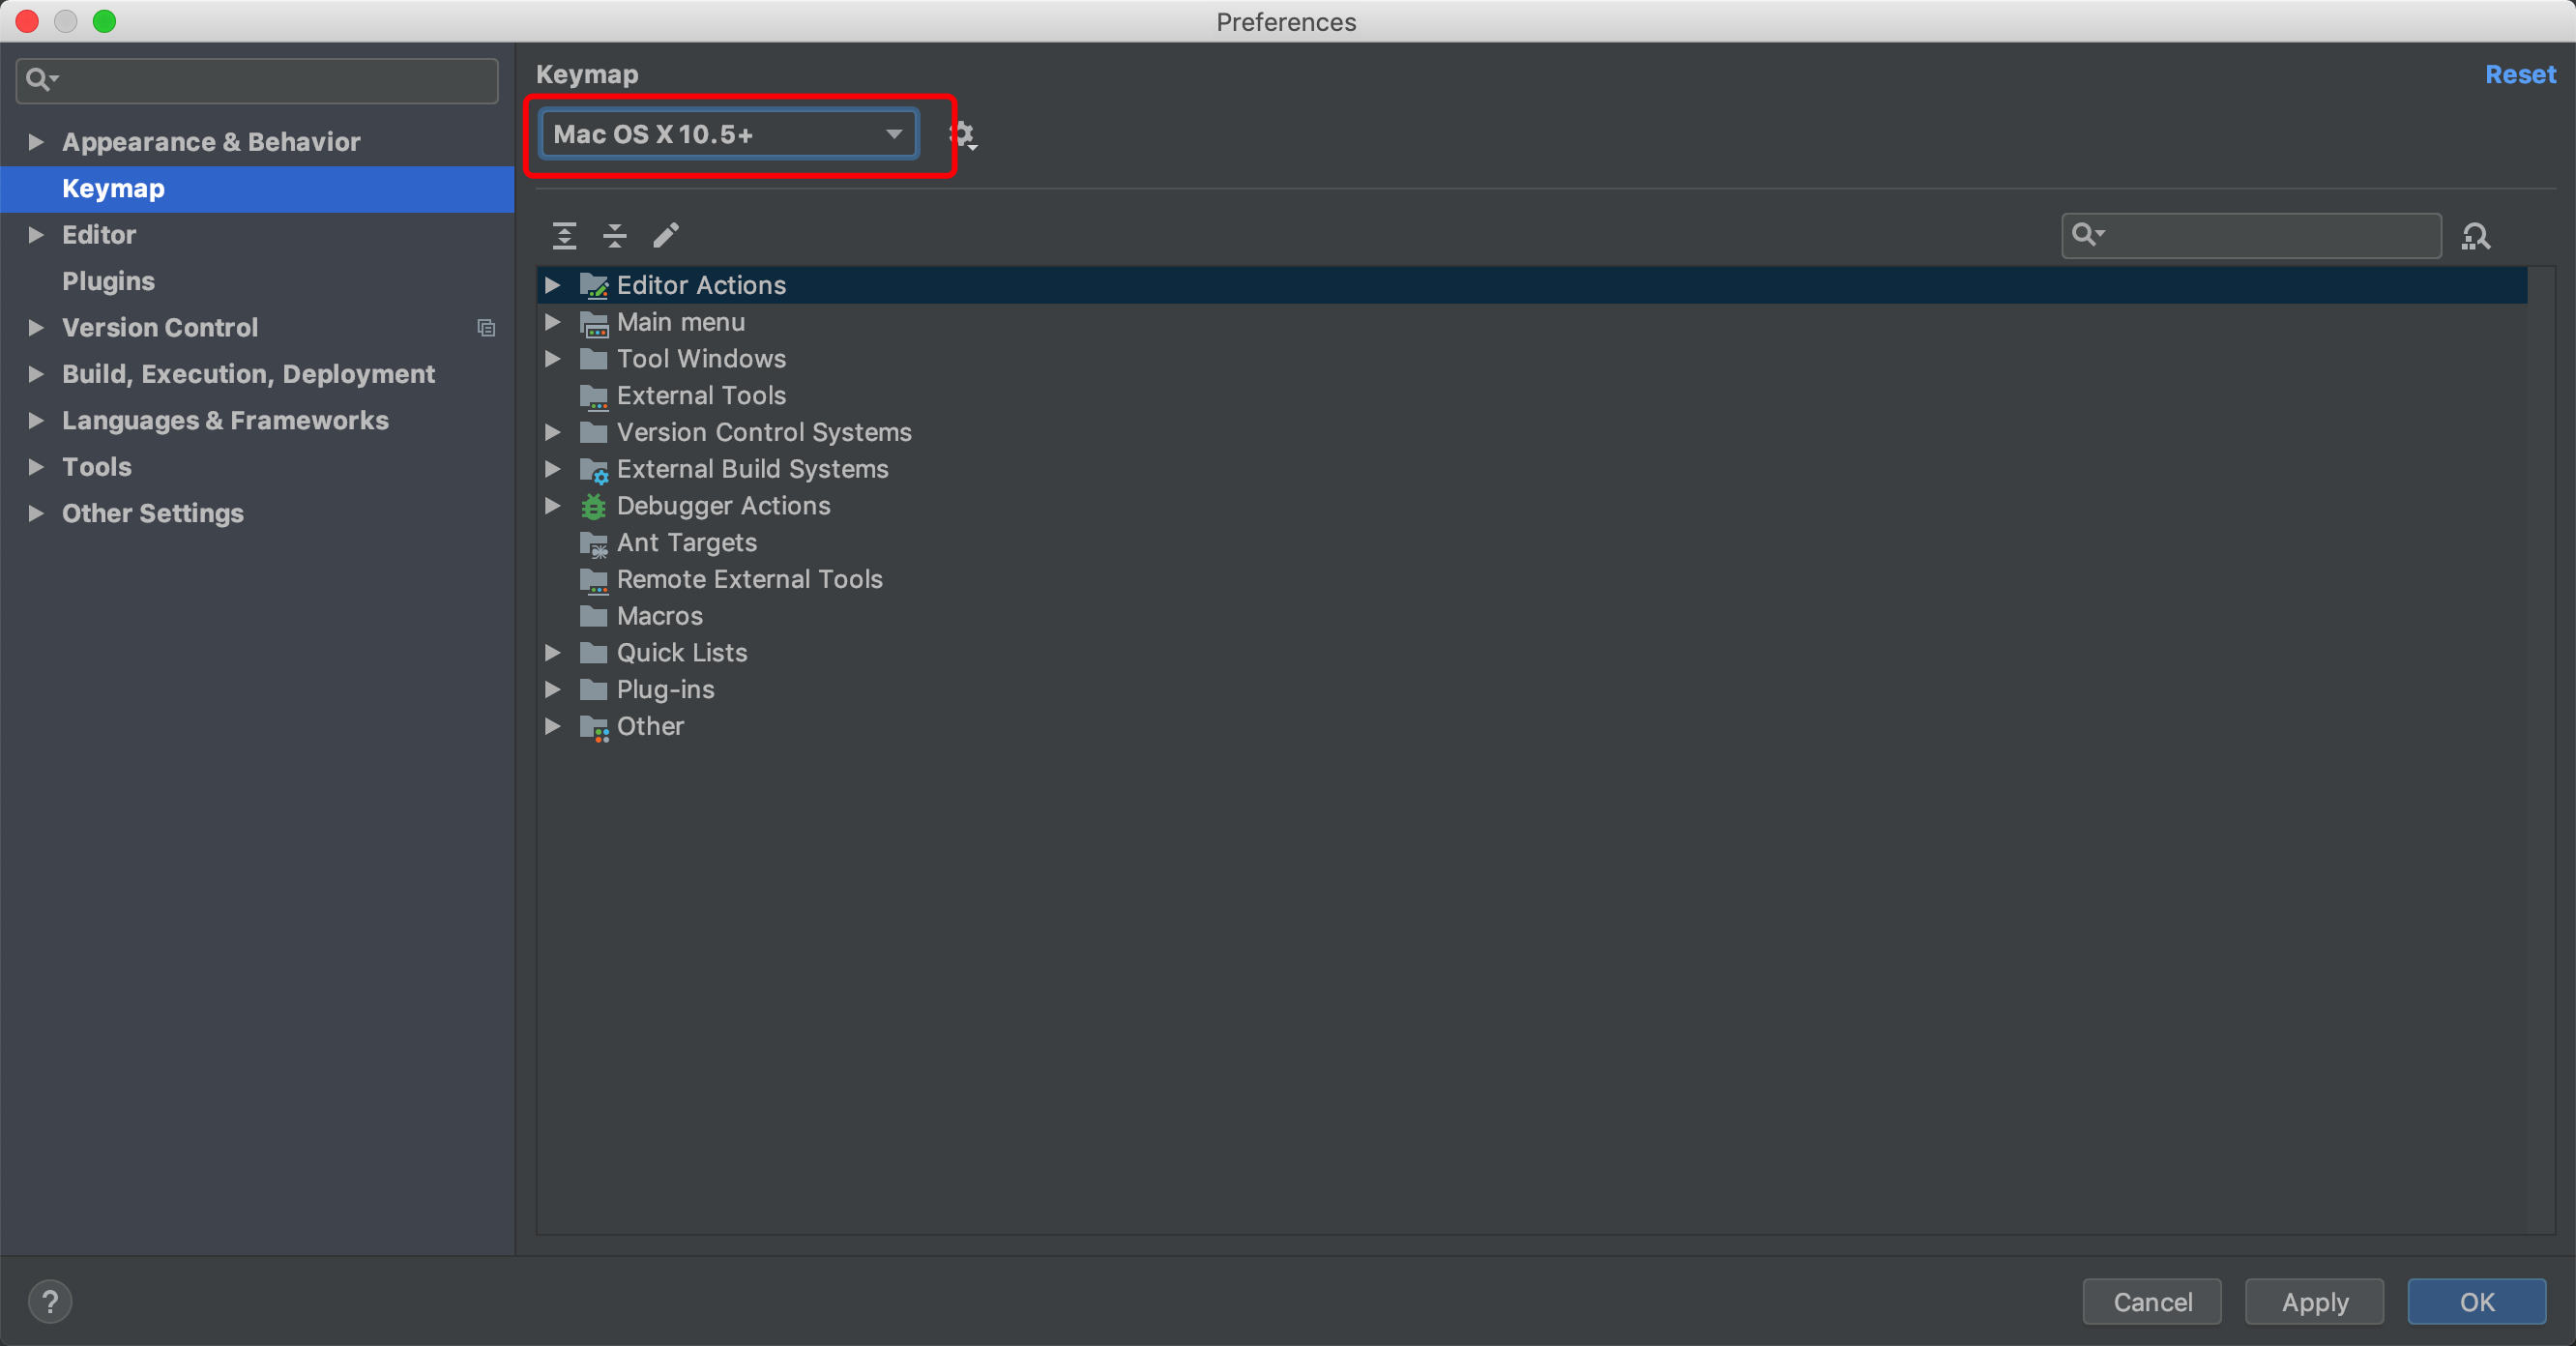Click the Main menu folder icon

pos(594,323)
